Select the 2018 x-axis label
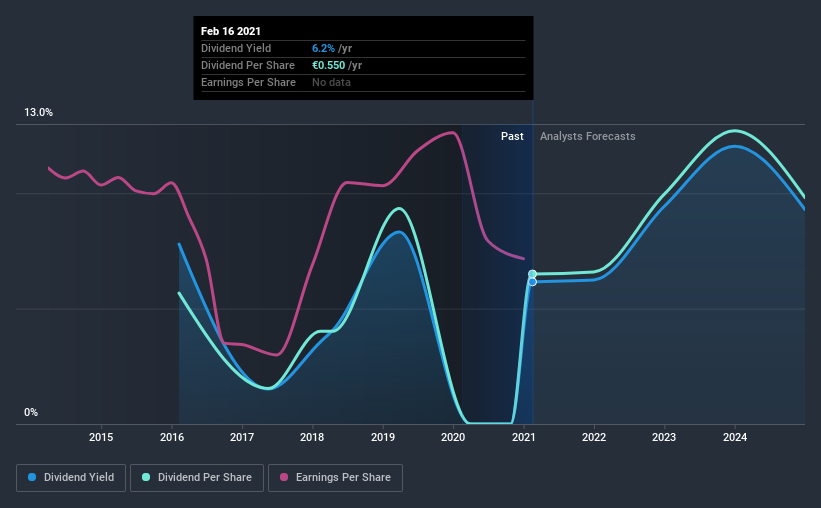Viewport: 821px width, 508px height. coord(312,437)
